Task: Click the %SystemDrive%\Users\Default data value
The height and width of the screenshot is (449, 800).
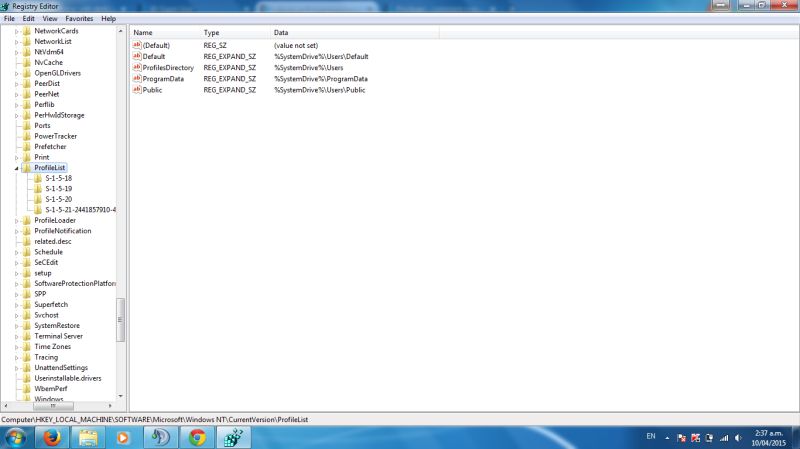Action: 321,56
